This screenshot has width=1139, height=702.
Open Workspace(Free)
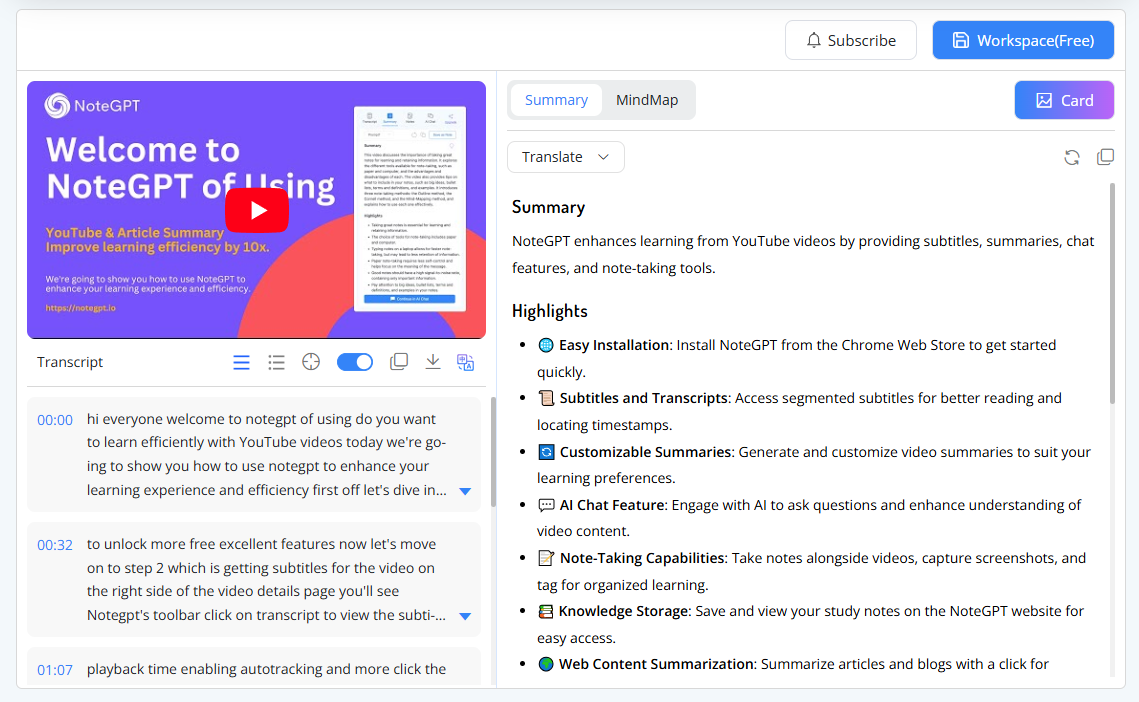coord(1023,40)
